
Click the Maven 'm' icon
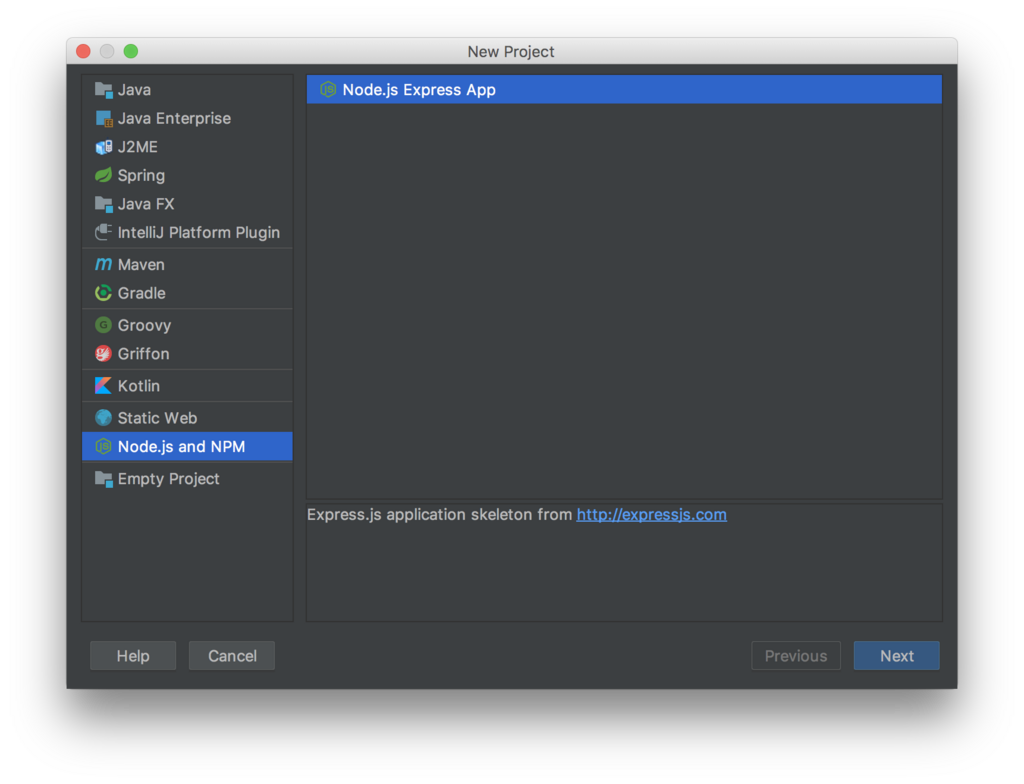104,265
